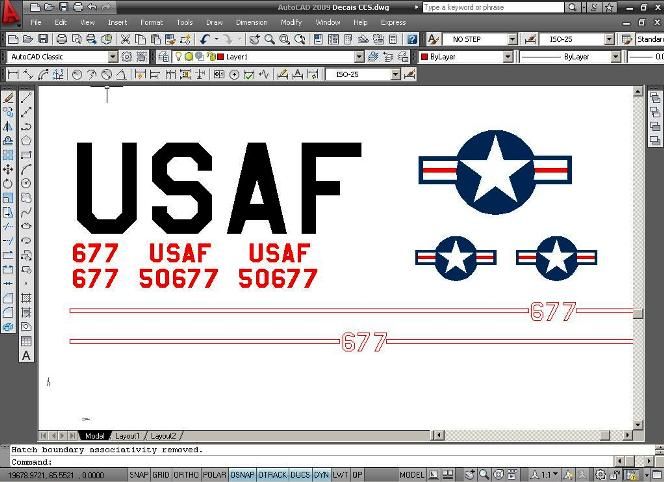Click in the keyword or phrase search field
The width and height of the screenshot is (664, 482).
(x=493, y=7)
